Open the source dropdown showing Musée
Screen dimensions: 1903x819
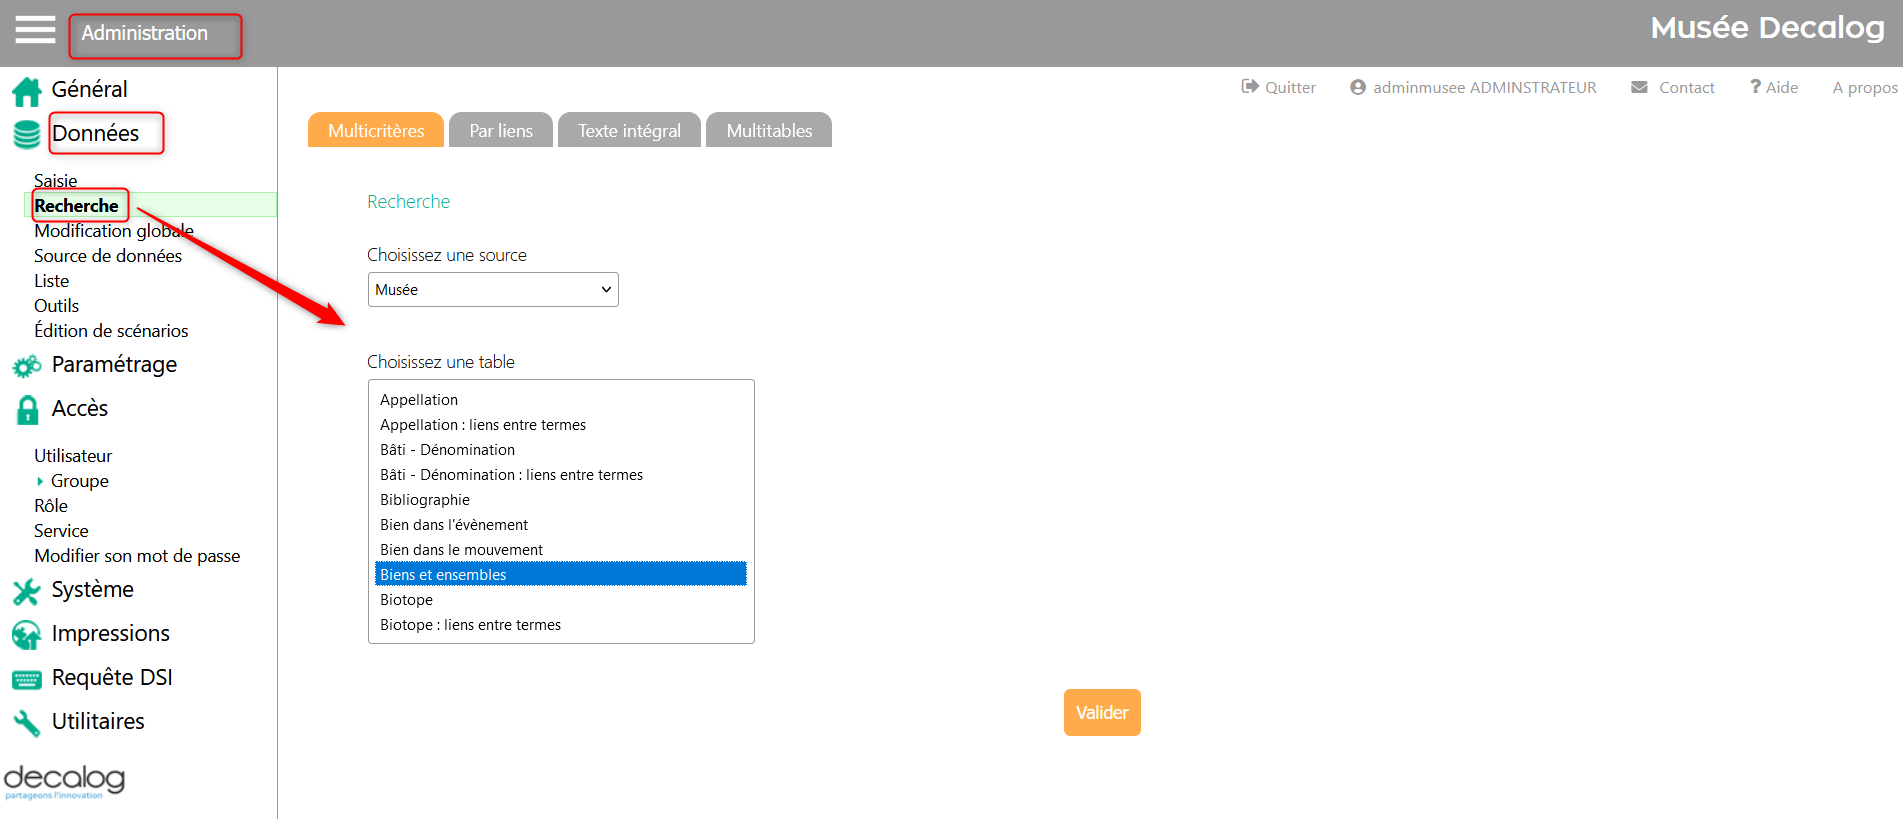(493, 290)
